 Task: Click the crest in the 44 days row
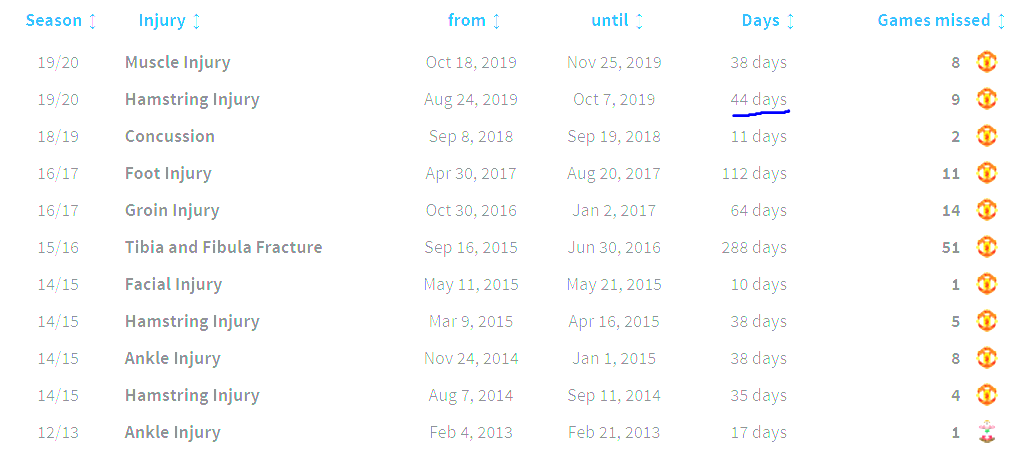pos(986,99)
